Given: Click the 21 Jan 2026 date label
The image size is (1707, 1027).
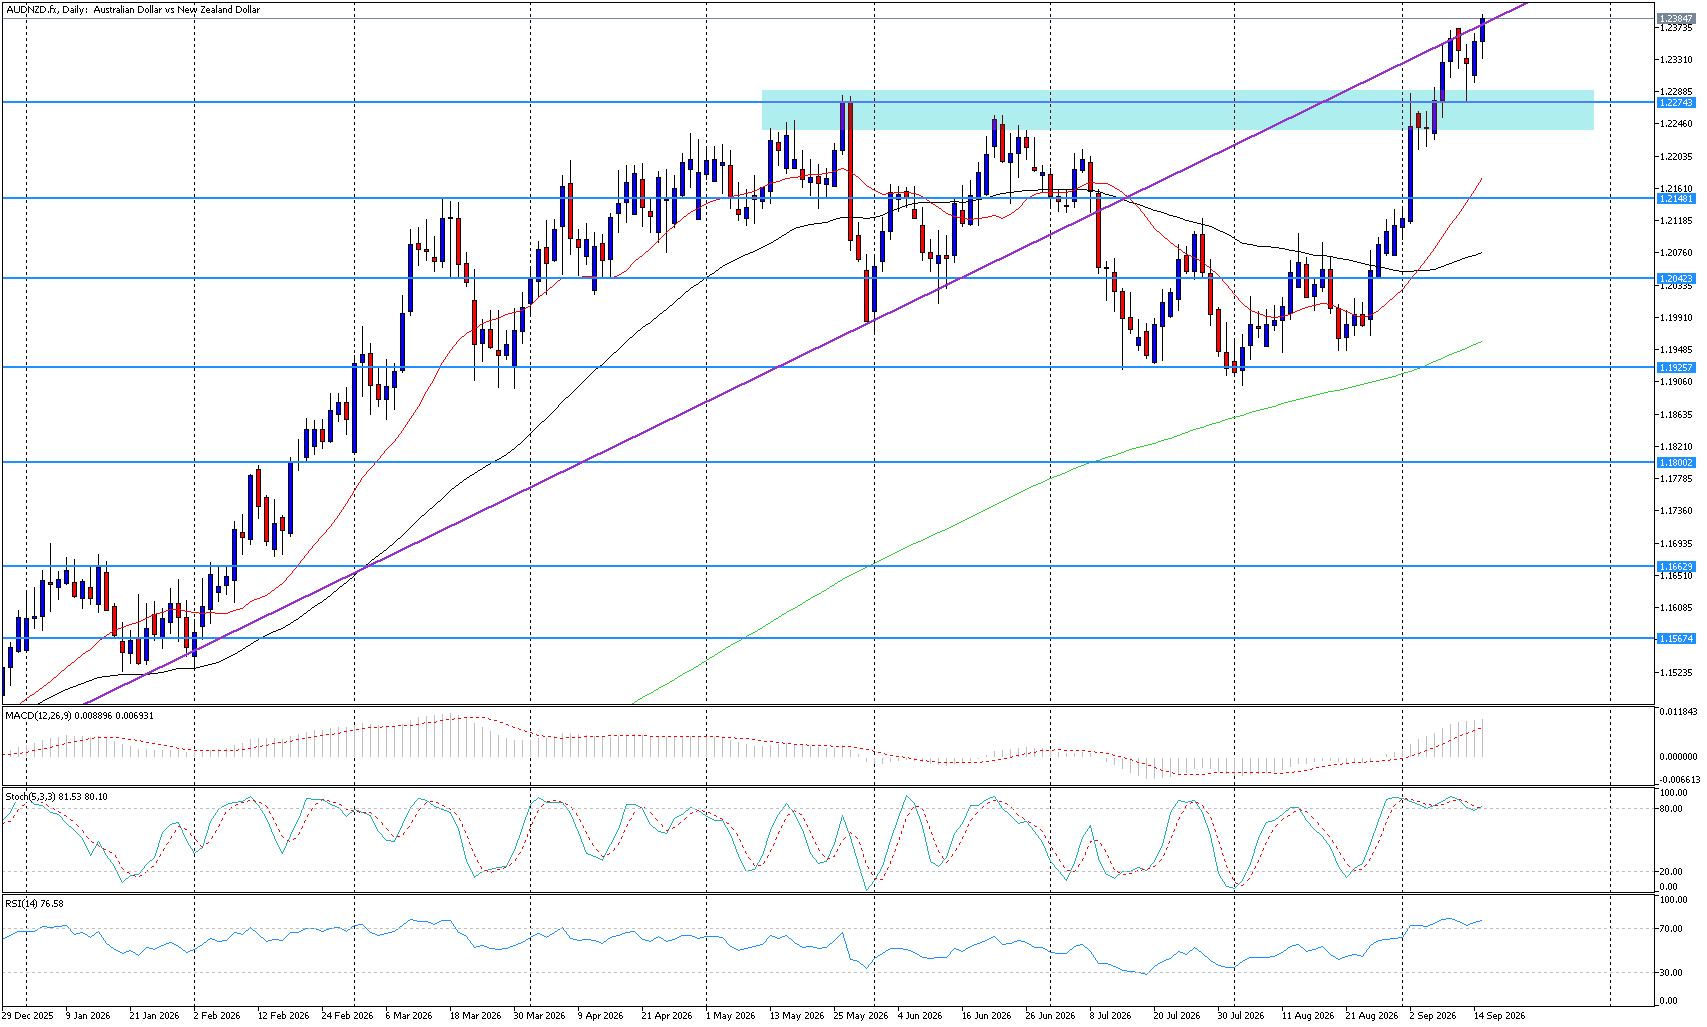Looking at the screenshot, I should click(154, 1016).
